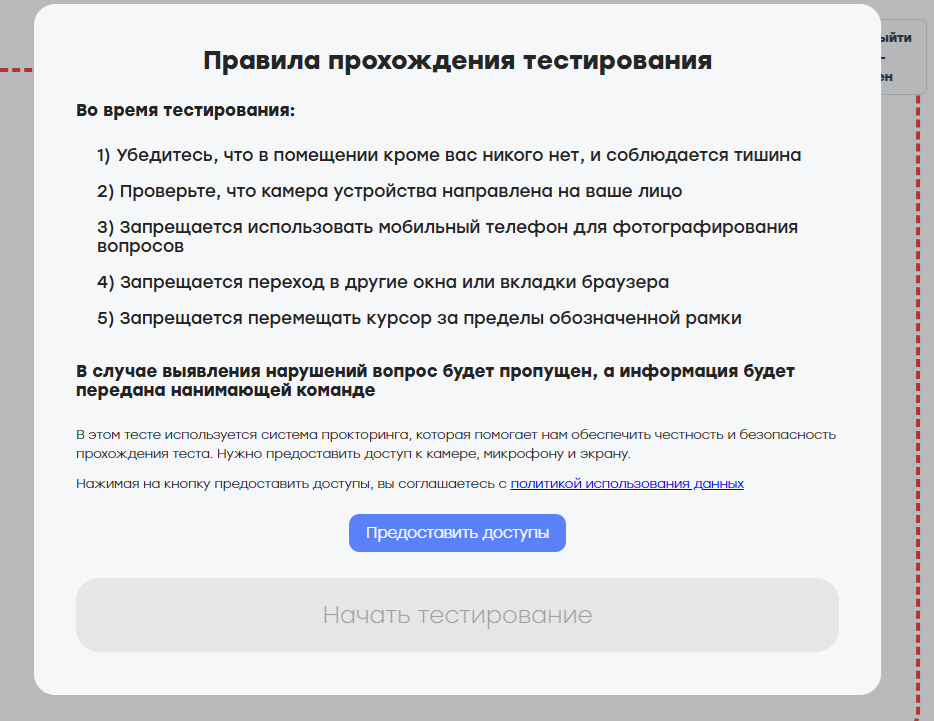Click the dimmed backdrop below the dialog
934x721 pixels.
pos(457,708)
